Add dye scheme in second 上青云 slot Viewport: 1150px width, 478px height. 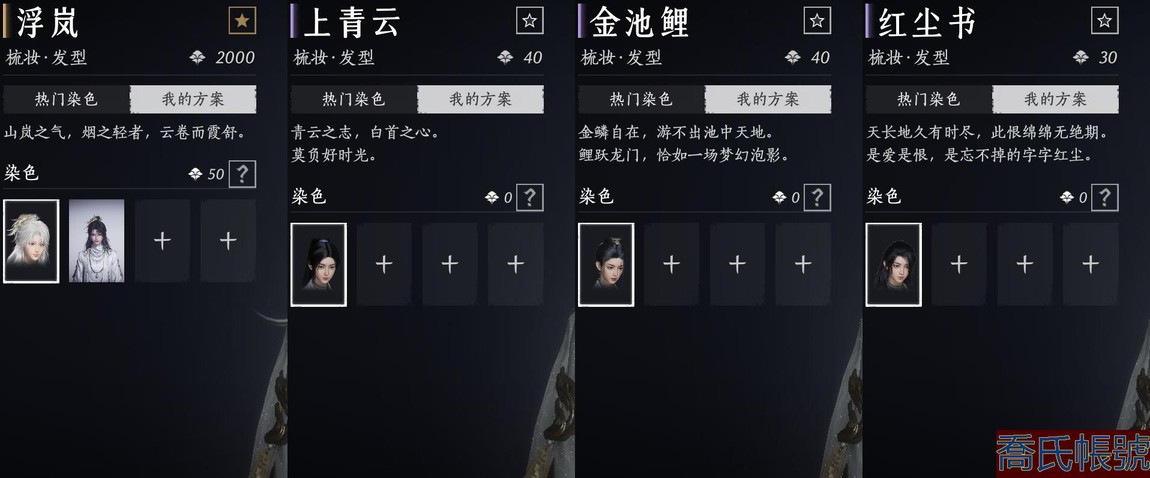(x=384, y=264)
